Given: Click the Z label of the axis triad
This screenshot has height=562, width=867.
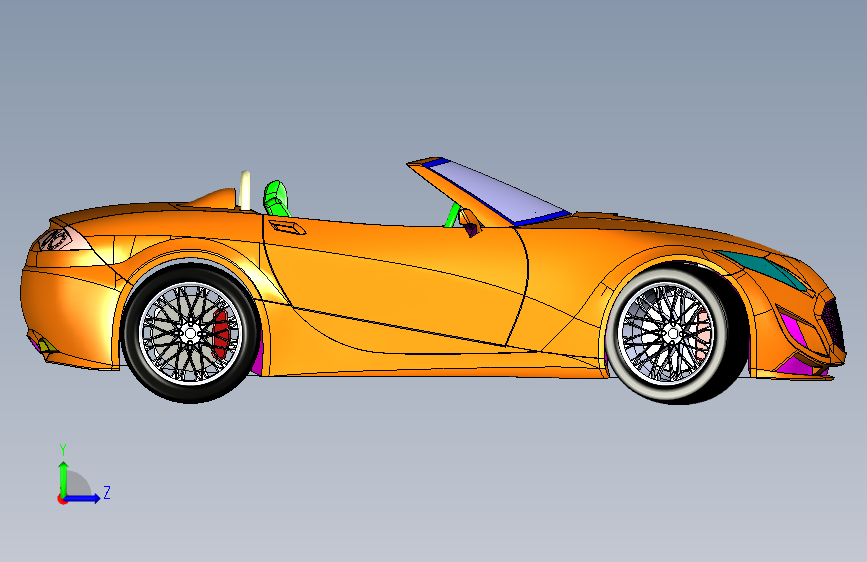Looking at the screenshot, I should tap(107, 492).
